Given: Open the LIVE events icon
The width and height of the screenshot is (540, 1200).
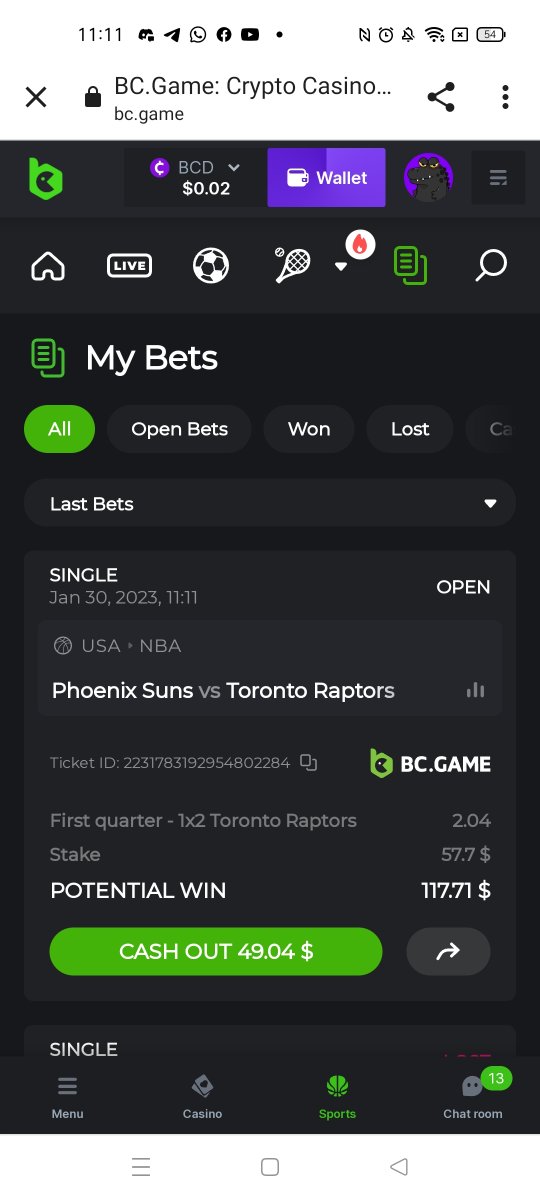Looking at the screenshot, I should pos(129,266).
